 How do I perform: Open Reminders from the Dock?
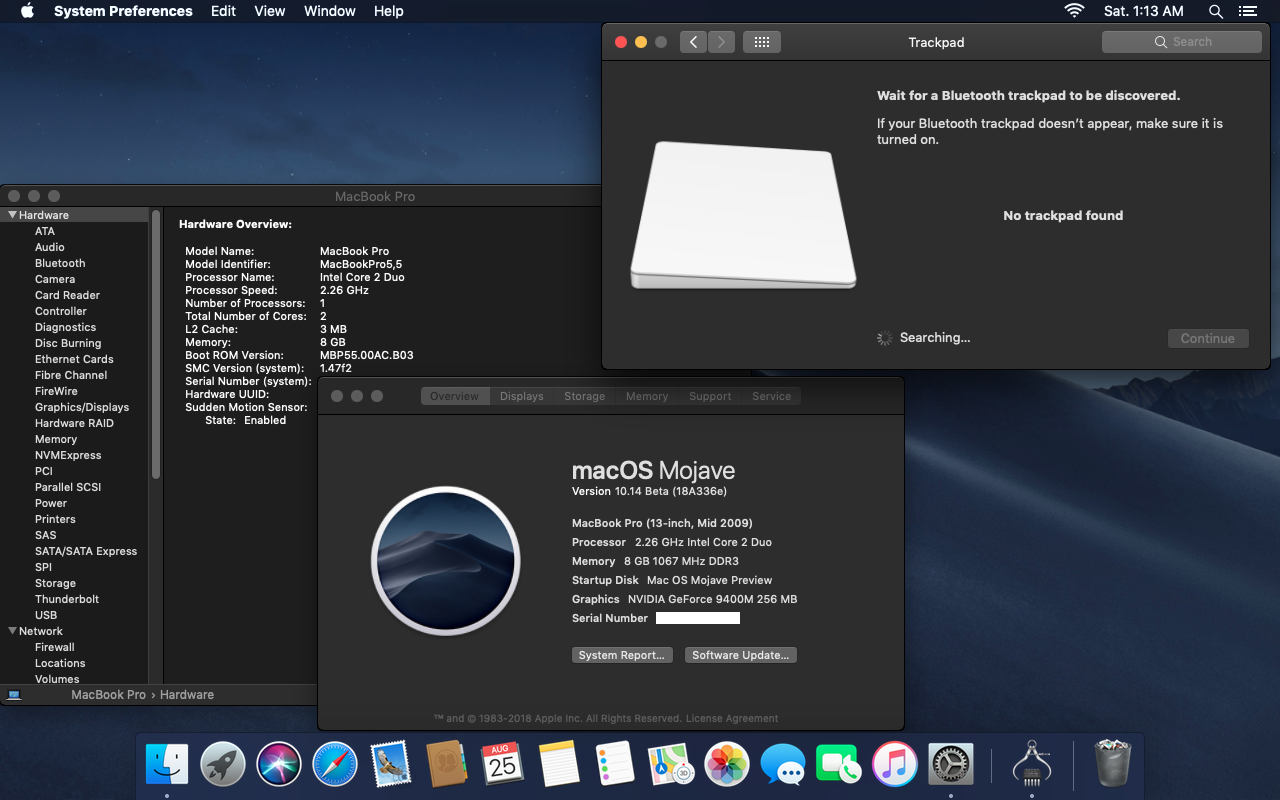coord(615,765)
